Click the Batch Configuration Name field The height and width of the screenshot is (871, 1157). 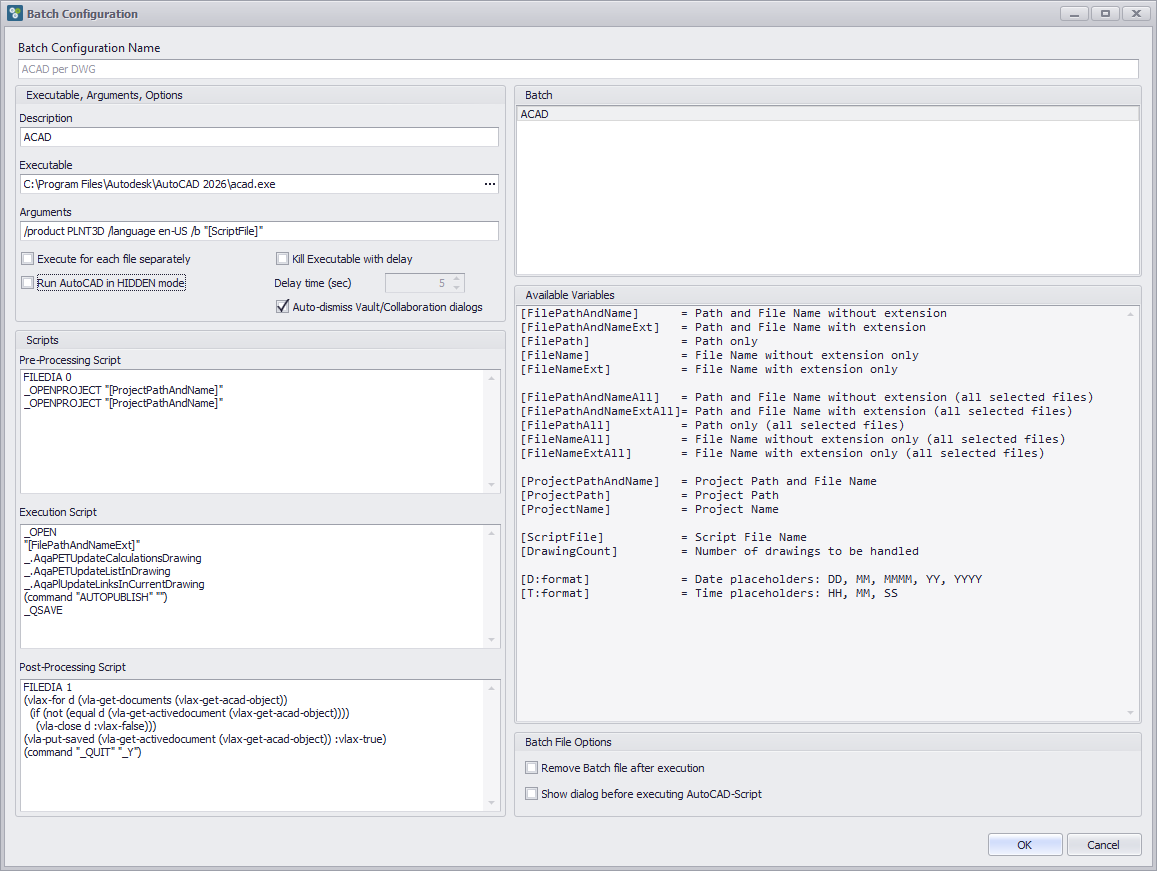coord(578,69)
